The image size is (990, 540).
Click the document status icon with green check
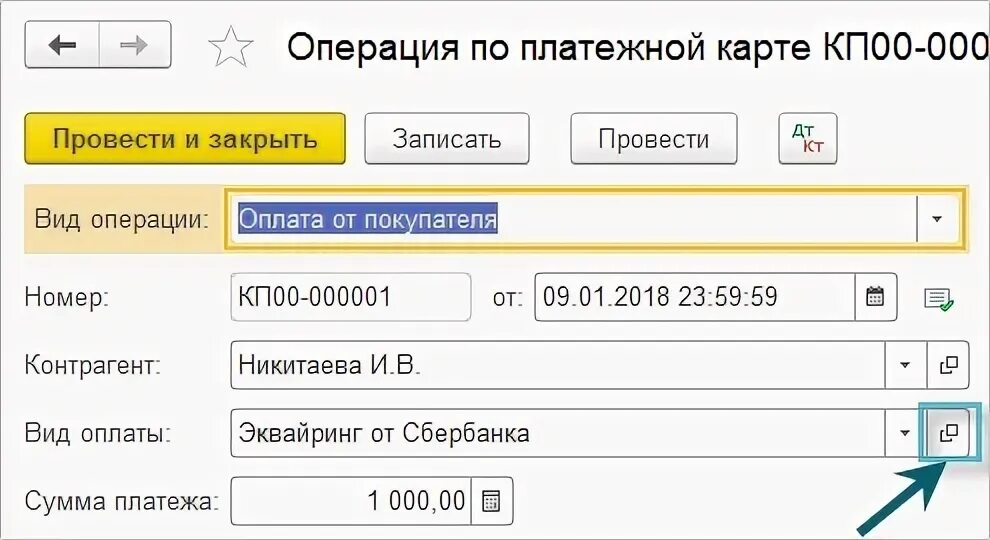pos(938,299)
